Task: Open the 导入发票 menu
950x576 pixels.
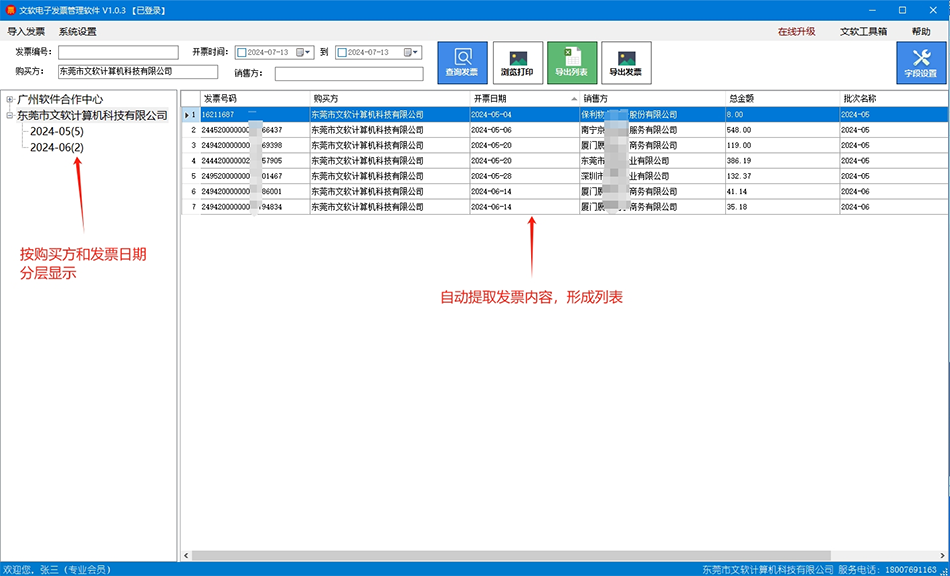Action: 26,30
